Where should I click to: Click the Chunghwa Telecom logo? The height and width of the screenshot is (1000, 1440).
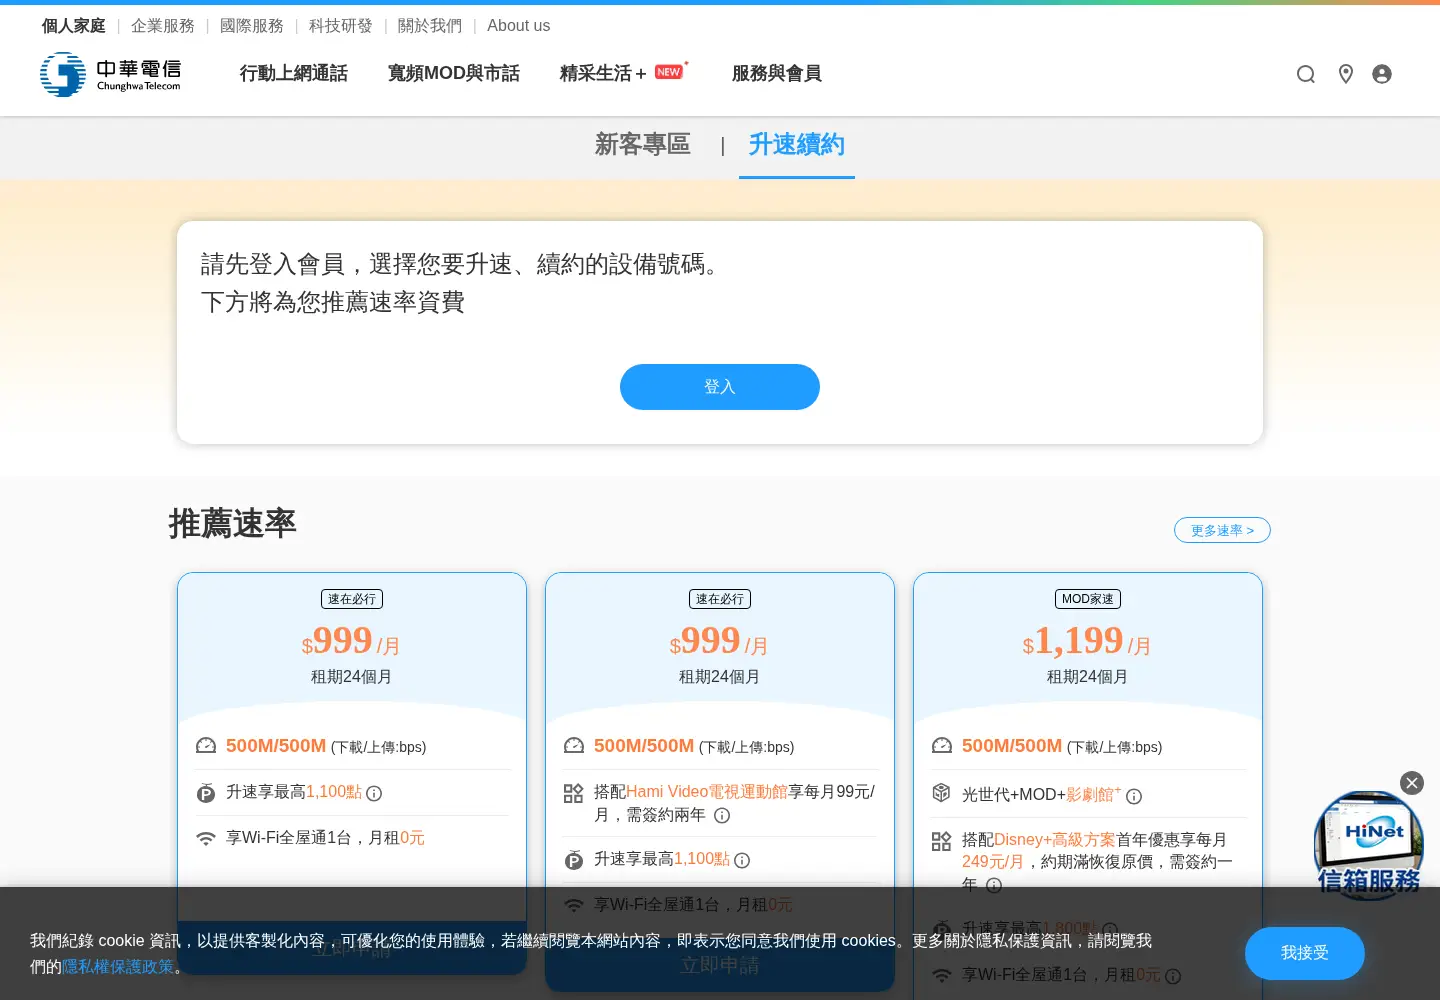(x=111, y=74)
